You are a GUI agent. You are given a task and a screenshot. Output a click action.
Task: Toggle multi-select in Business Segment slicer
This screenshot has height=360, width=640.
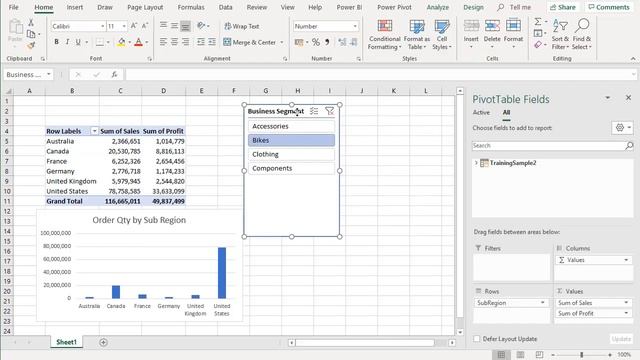click(x=314, y=111)
